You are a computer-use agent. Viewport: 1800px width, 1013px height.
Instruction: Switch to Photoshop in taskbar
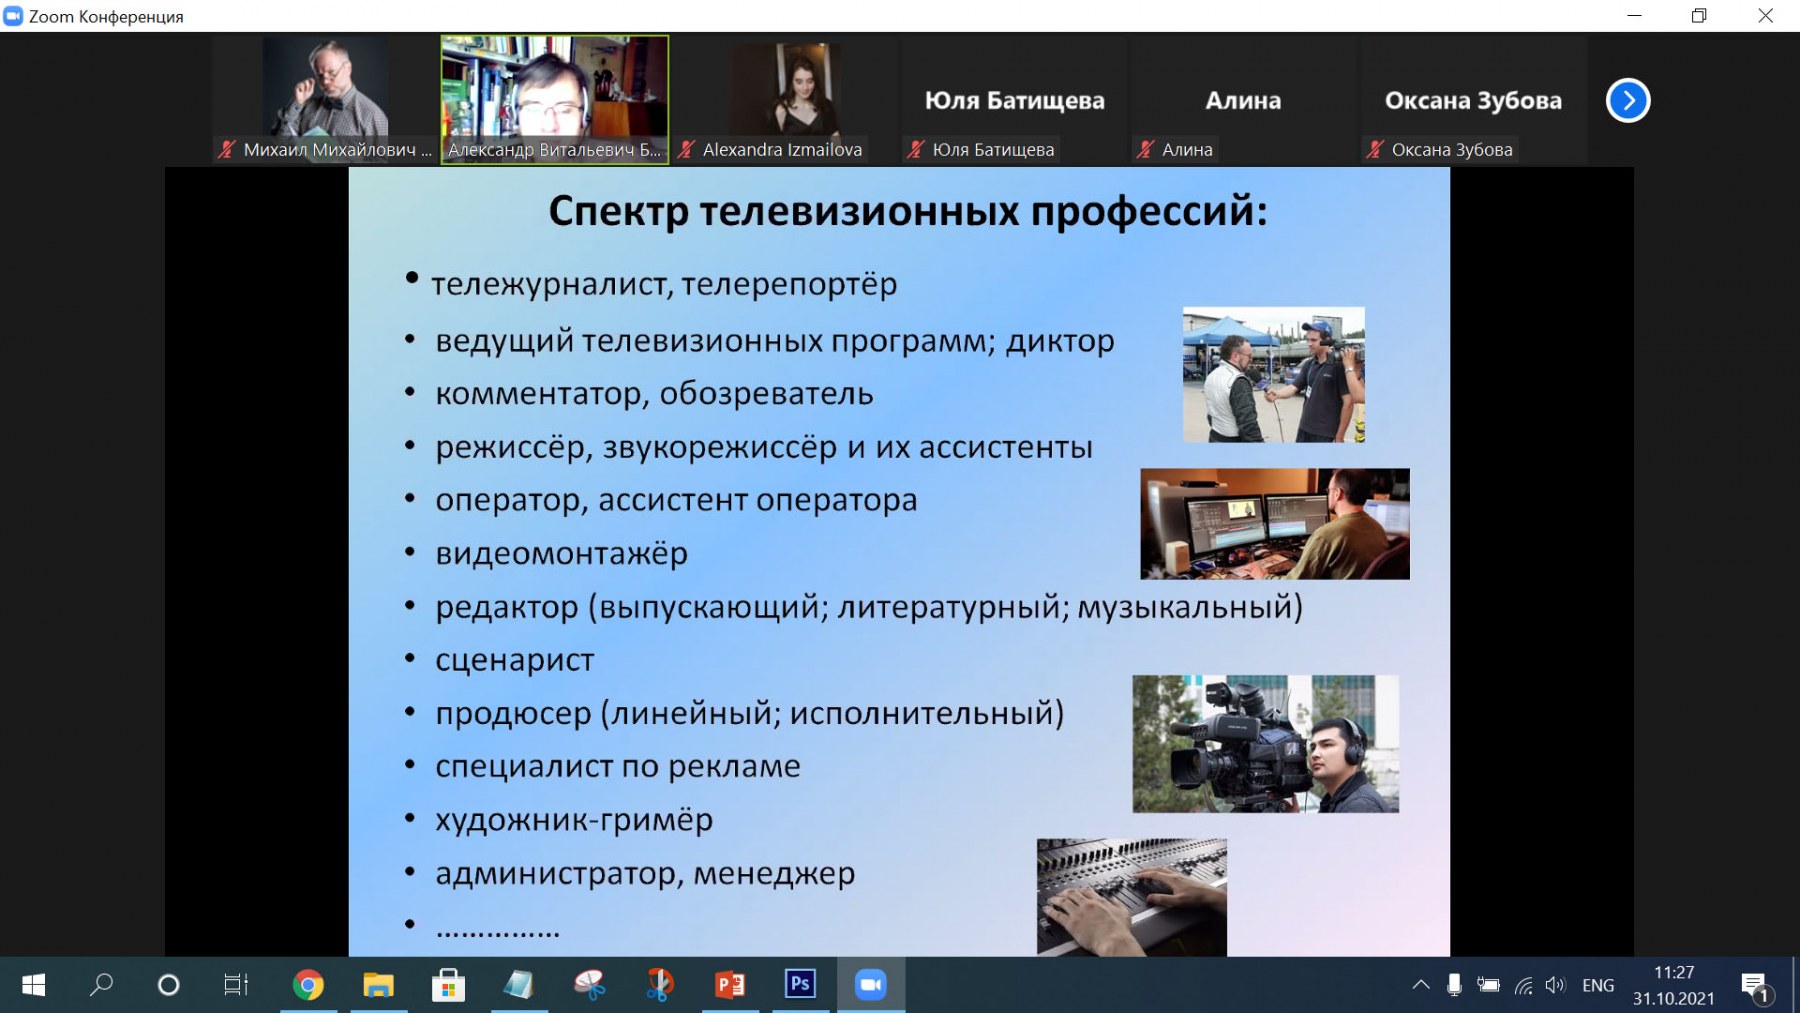(800, 985)
